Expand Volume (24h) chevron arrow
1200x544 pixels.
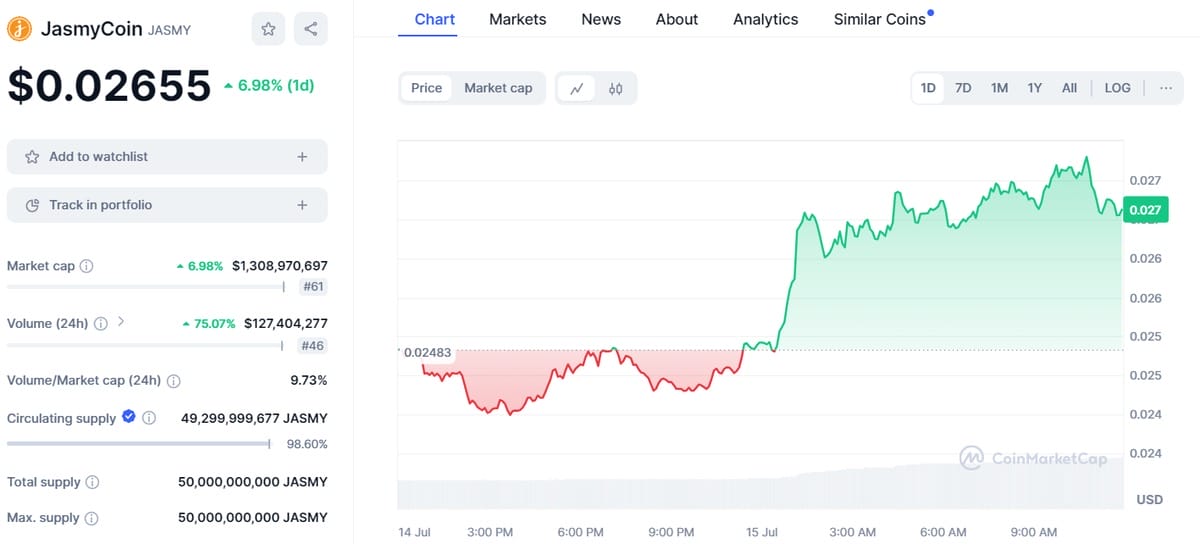pyautogui.click(x=121, y=322)
